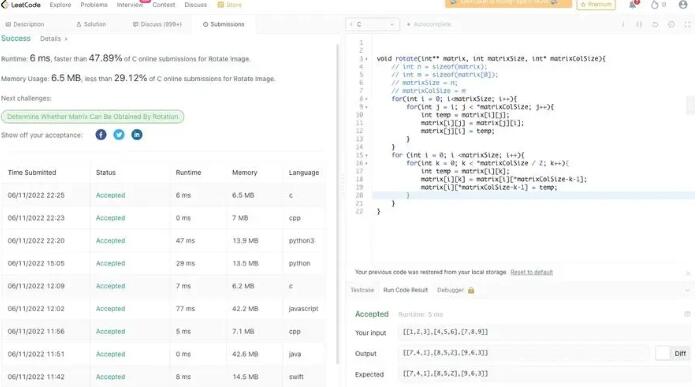
Task: Click the highlighted line 20 in editor
Action: coord(533,195)
